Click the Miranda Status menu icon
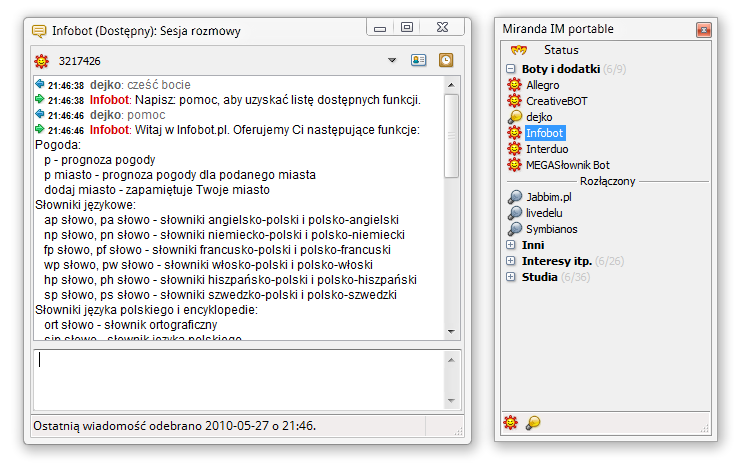The image size is (744, 467). [519, 49]
